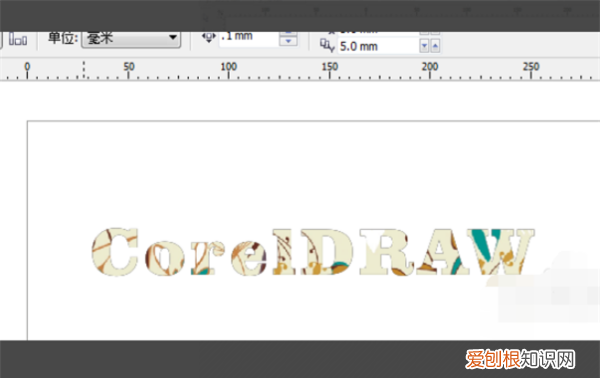Select the patterned CorelDRAW text object

313,252
